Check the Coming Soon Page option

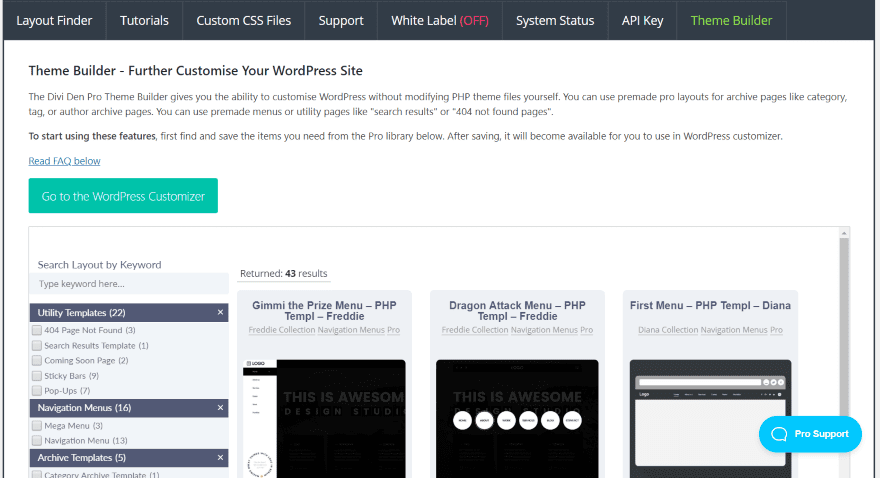point(37,360)
